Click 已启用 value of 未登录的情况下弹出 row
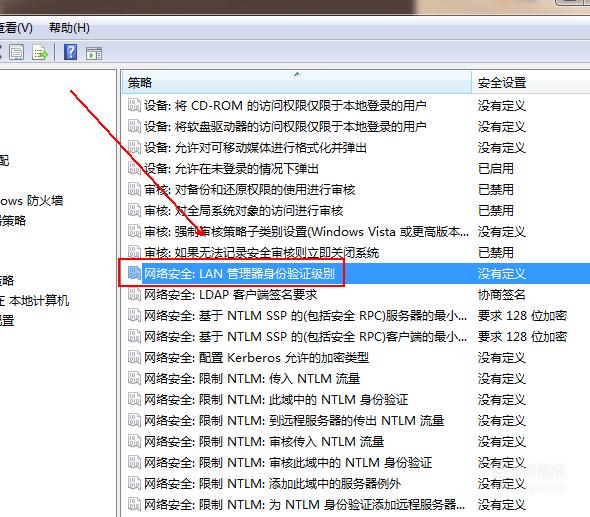 click(x=496, y=169)
